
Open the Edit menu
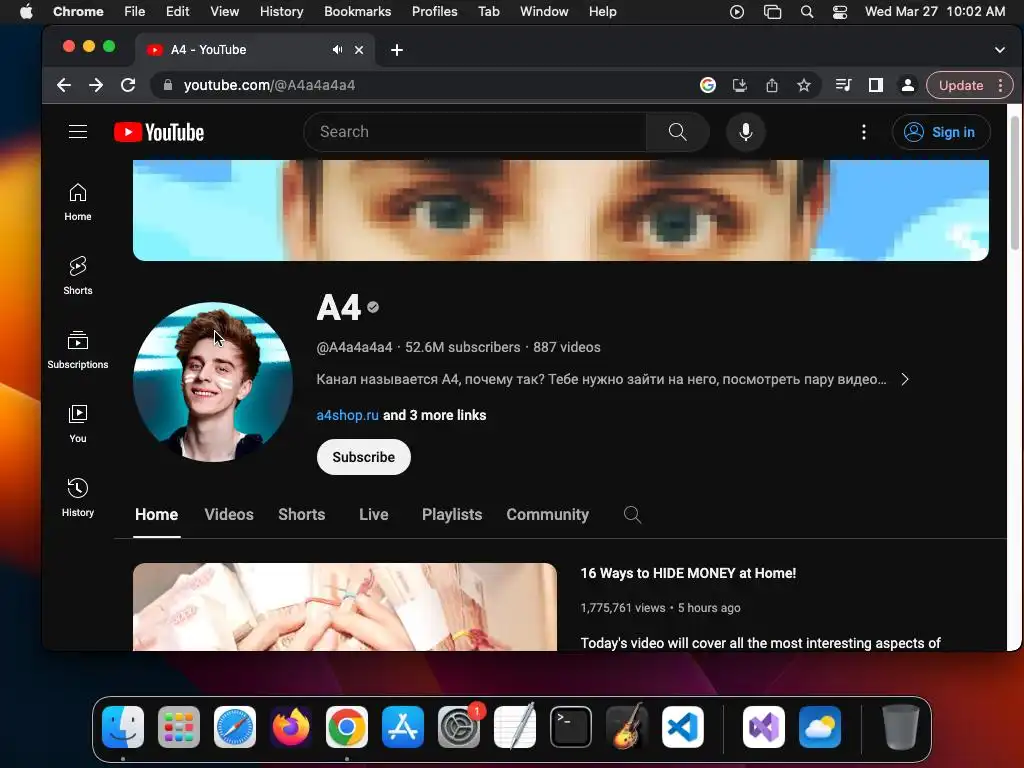click(x=177, y=12)
